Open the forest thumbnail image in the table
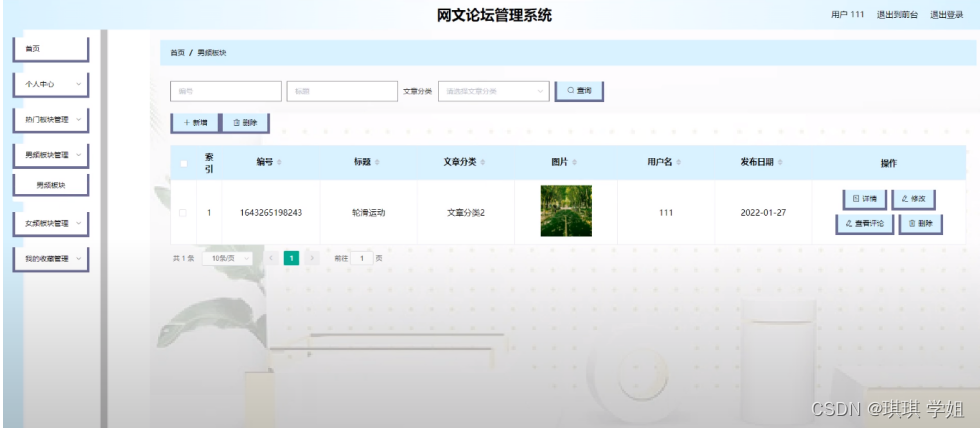Image resolution: width=980 pixels, height=428 pixels. point(566,211)
